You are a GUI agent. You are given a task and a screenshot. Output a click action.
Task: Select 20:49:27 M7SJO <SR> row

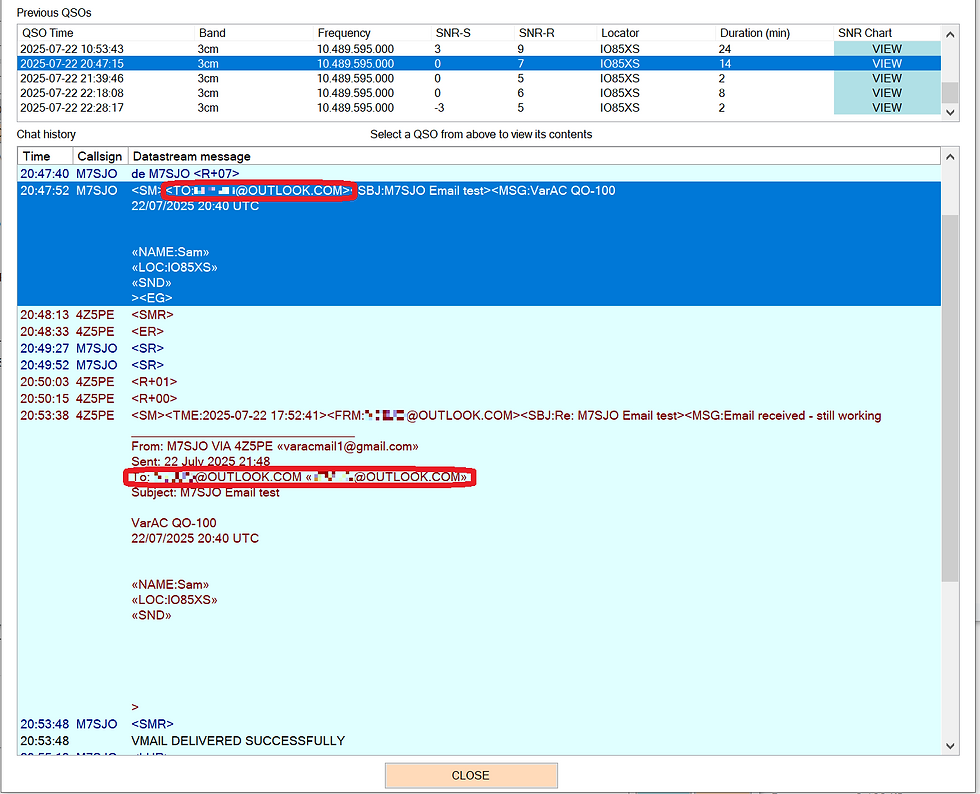(x=479, y=348)
